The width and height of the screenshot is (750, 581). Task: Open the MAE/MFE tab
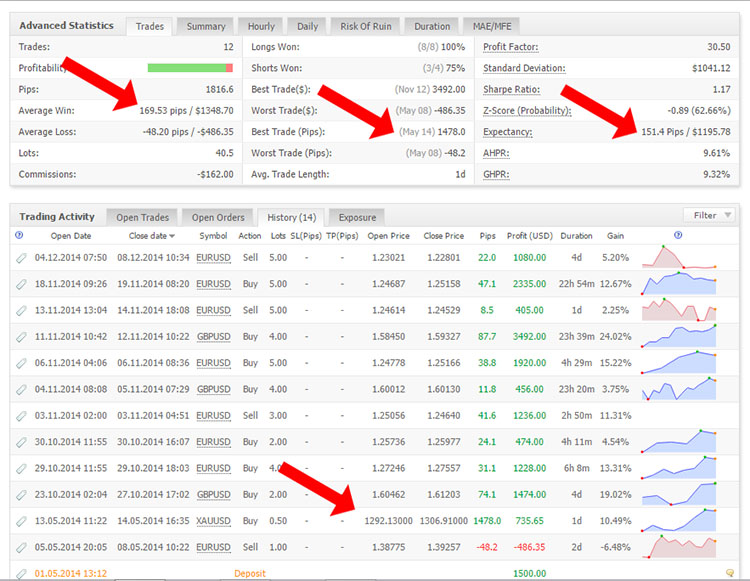(492, 26)
